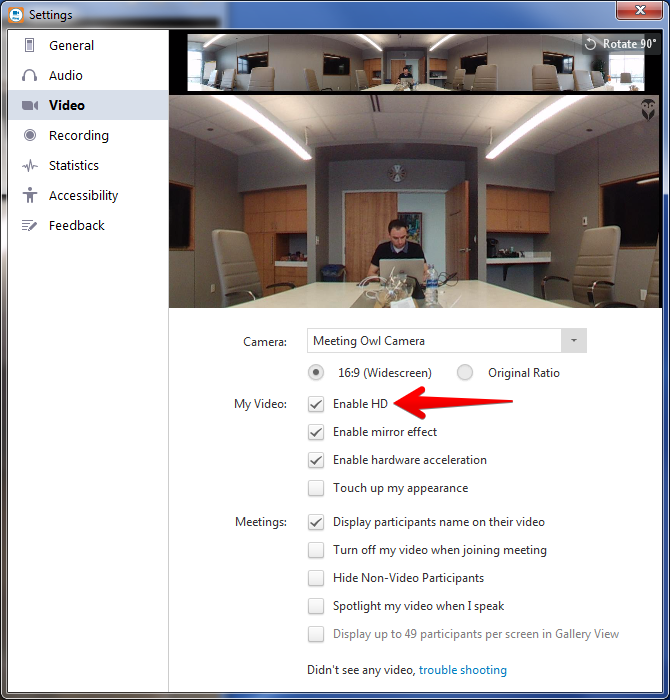Click the Video camera icon in sidebar

tap(30, 105)
